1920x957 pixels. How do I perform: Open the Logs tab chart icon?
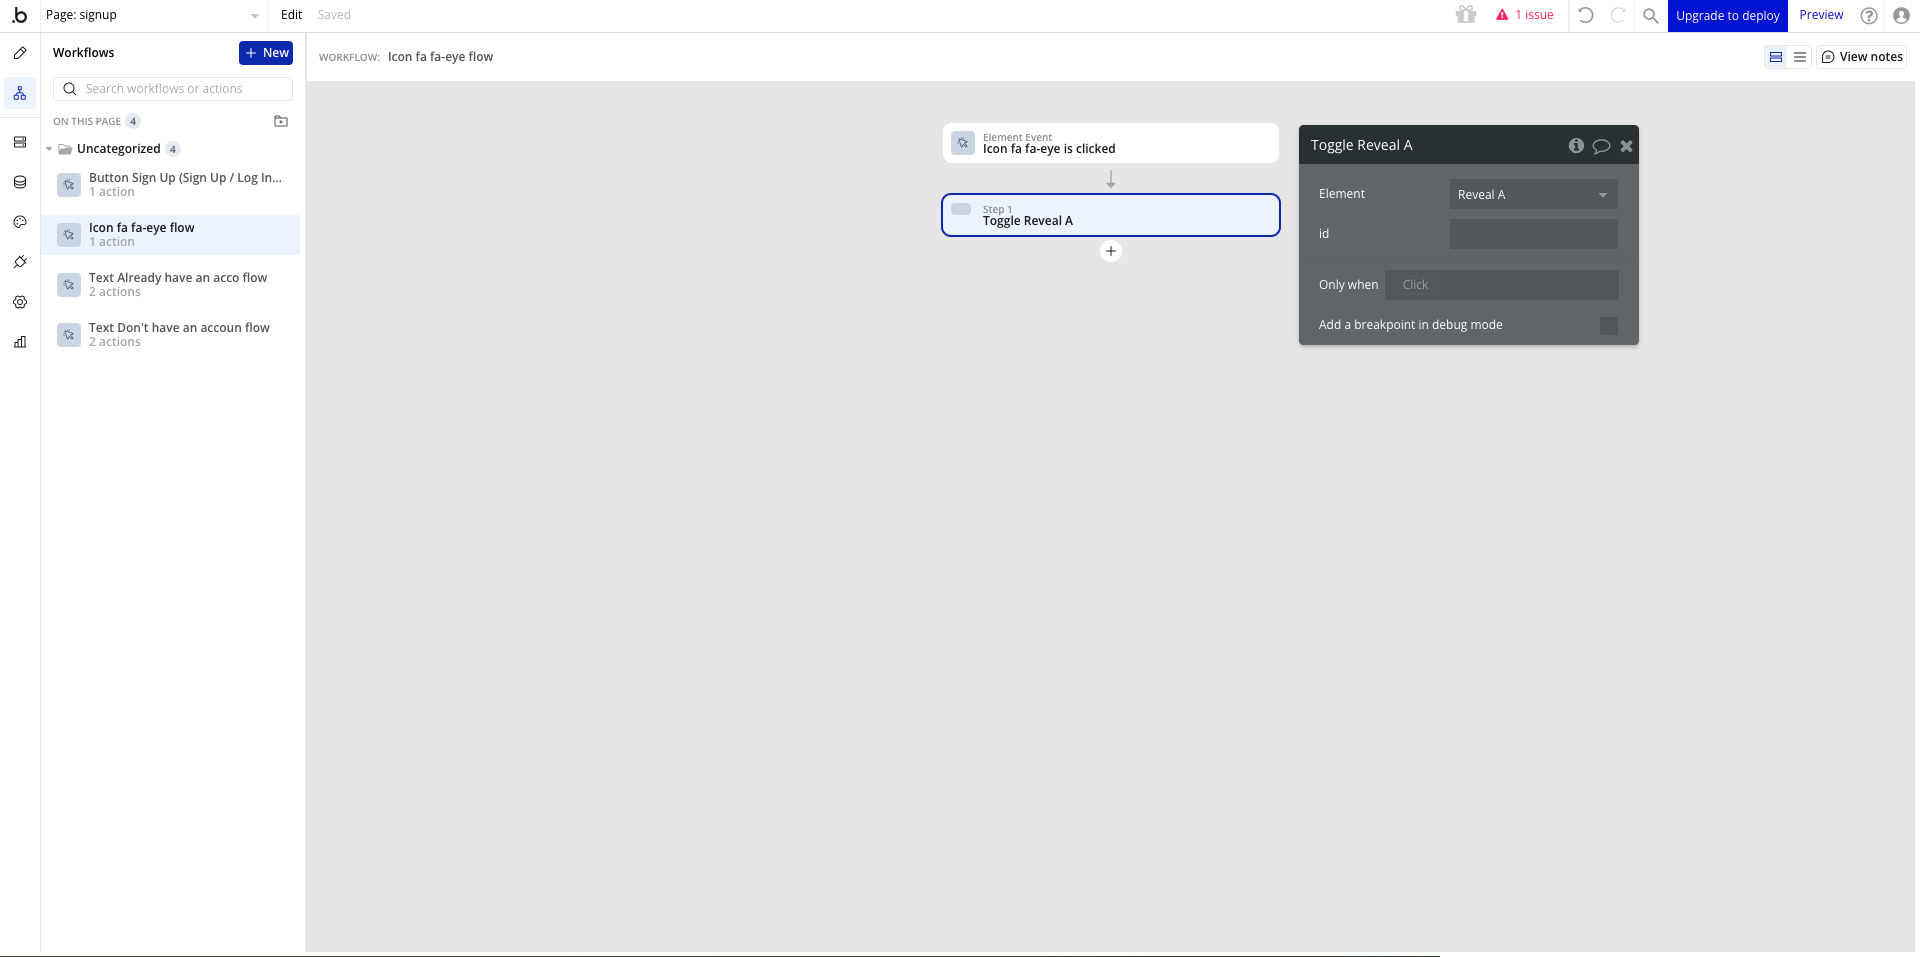pos(20,342)
